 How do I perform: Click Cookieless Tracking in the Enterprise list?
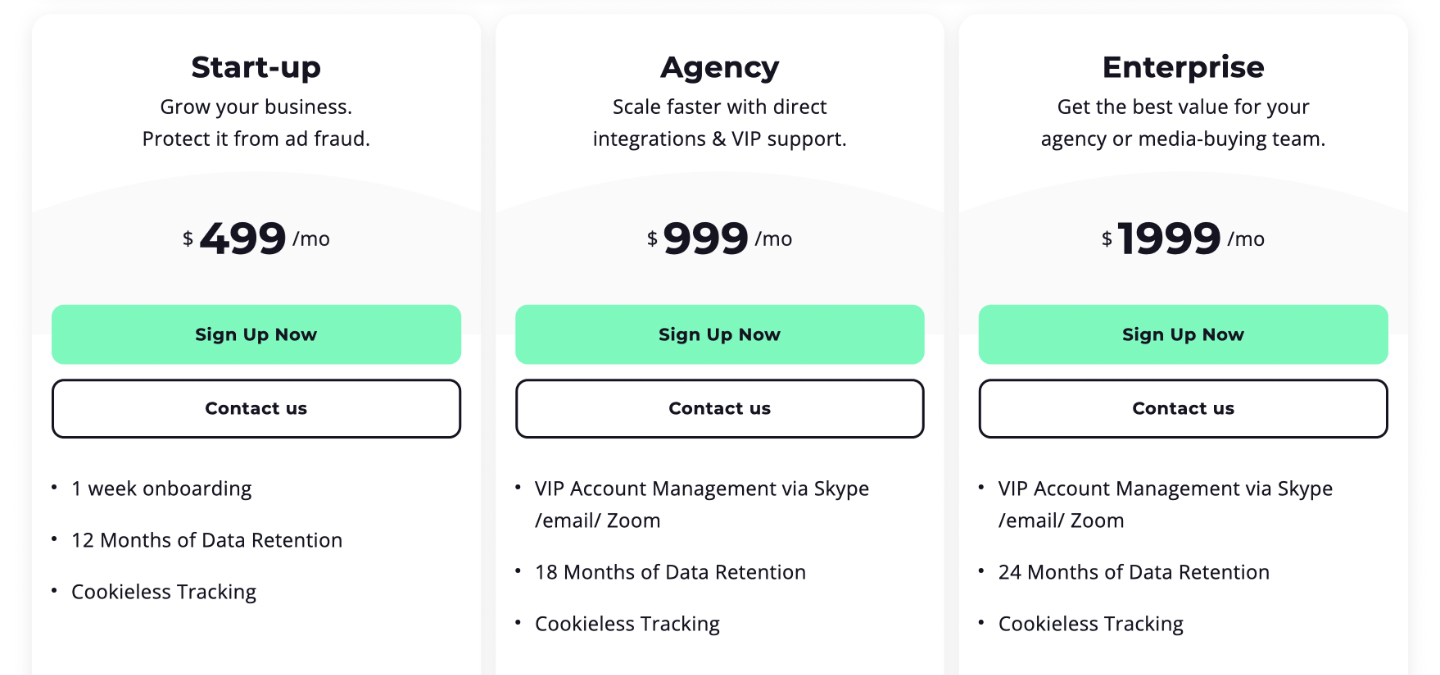tap(1090, 624)
